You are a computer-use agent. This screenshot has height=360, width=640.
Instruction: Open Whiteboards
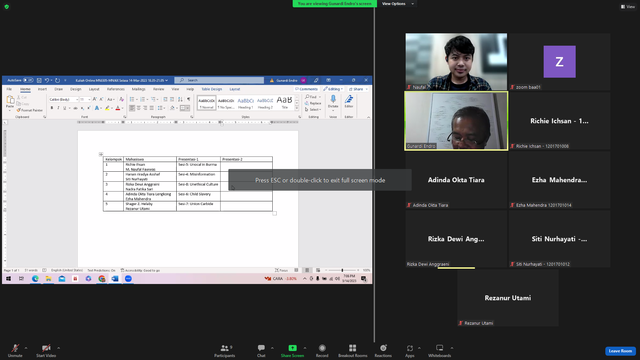point(440,350)
